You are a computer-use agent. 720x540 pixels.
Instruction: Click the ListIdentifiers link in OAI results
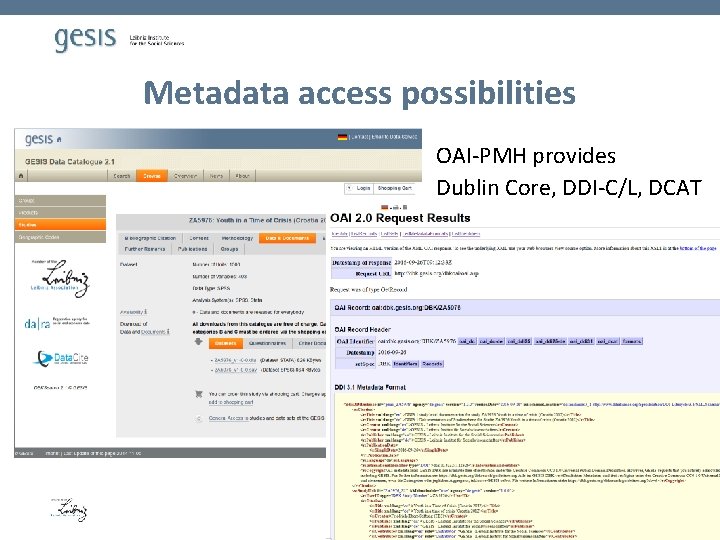466,234
